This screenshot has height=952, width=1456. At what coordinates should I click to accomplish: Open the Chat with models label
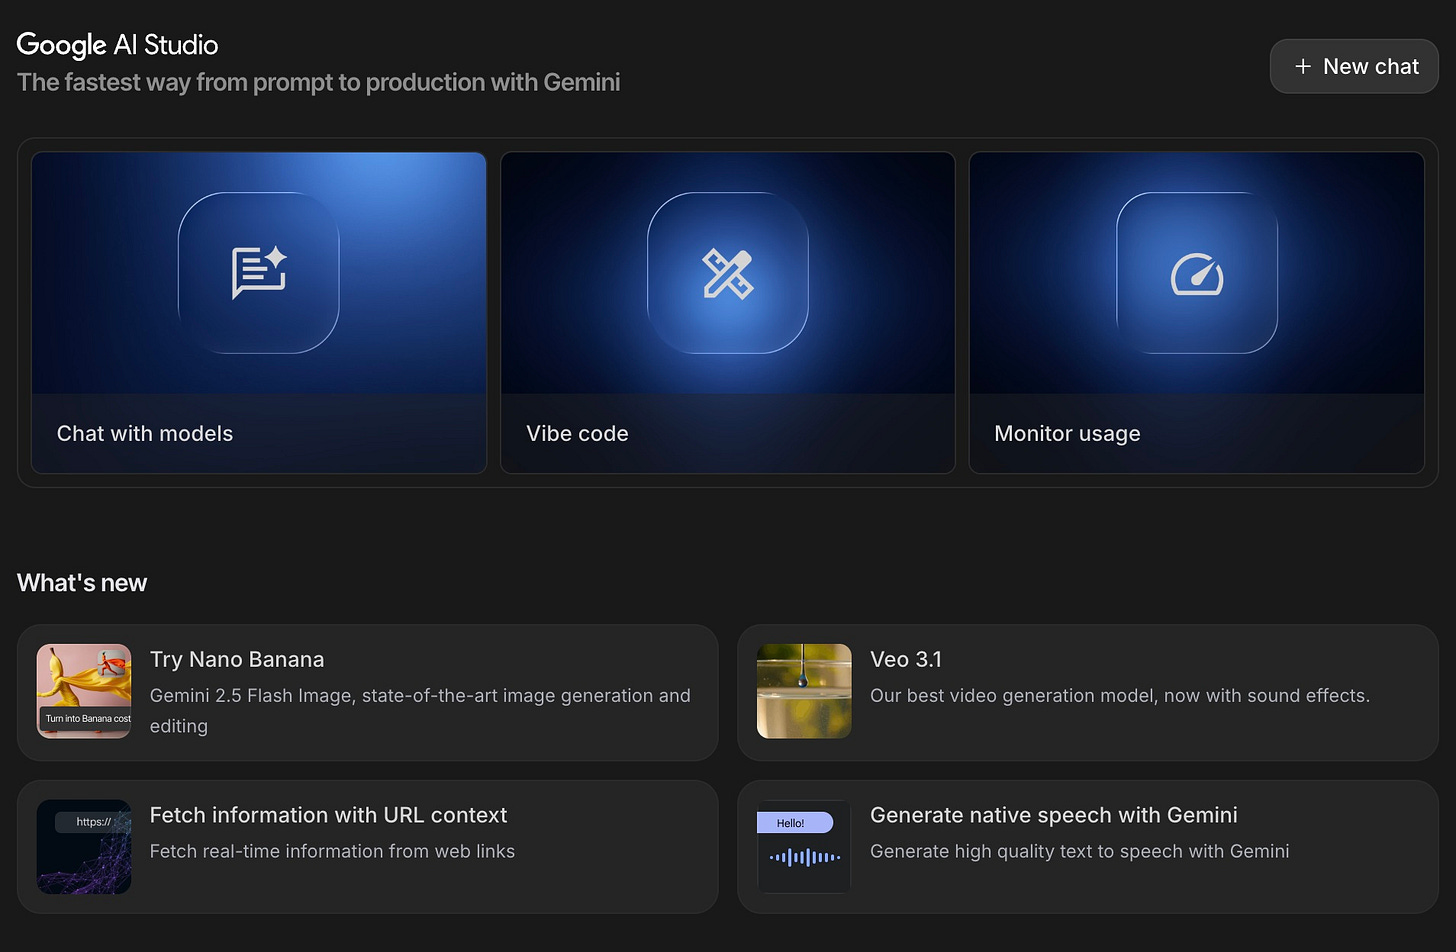pos(145,433)
